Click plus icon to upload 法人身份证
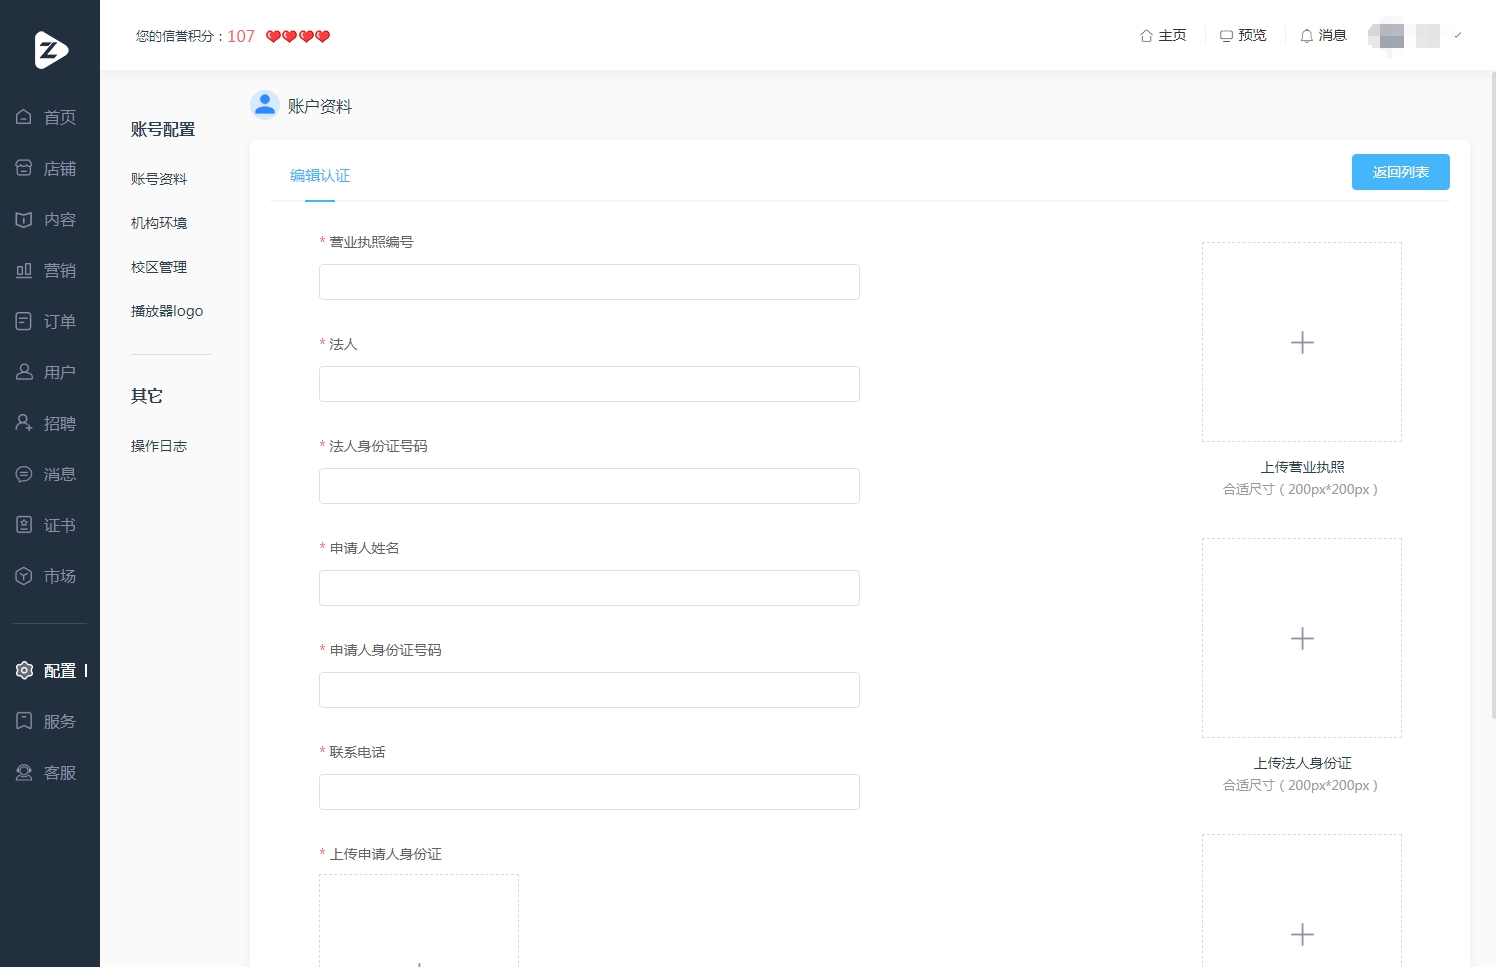Viewport: 1496px width, 967px height. [x=1302, y=639]
